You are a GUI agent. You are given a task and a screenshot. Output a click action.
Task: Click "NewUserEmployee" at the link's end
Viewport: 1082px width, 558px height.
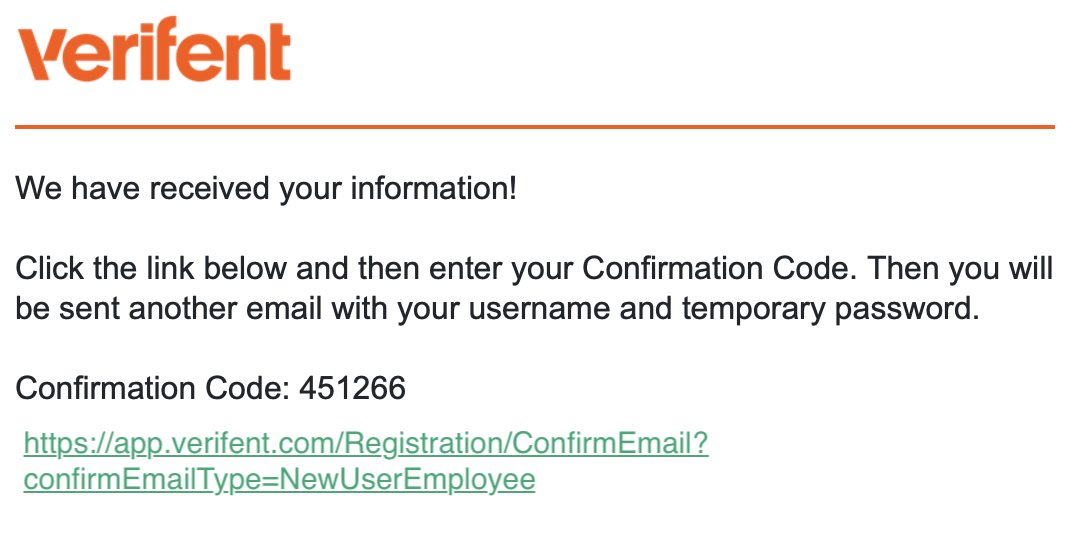(x=407, y=480)
